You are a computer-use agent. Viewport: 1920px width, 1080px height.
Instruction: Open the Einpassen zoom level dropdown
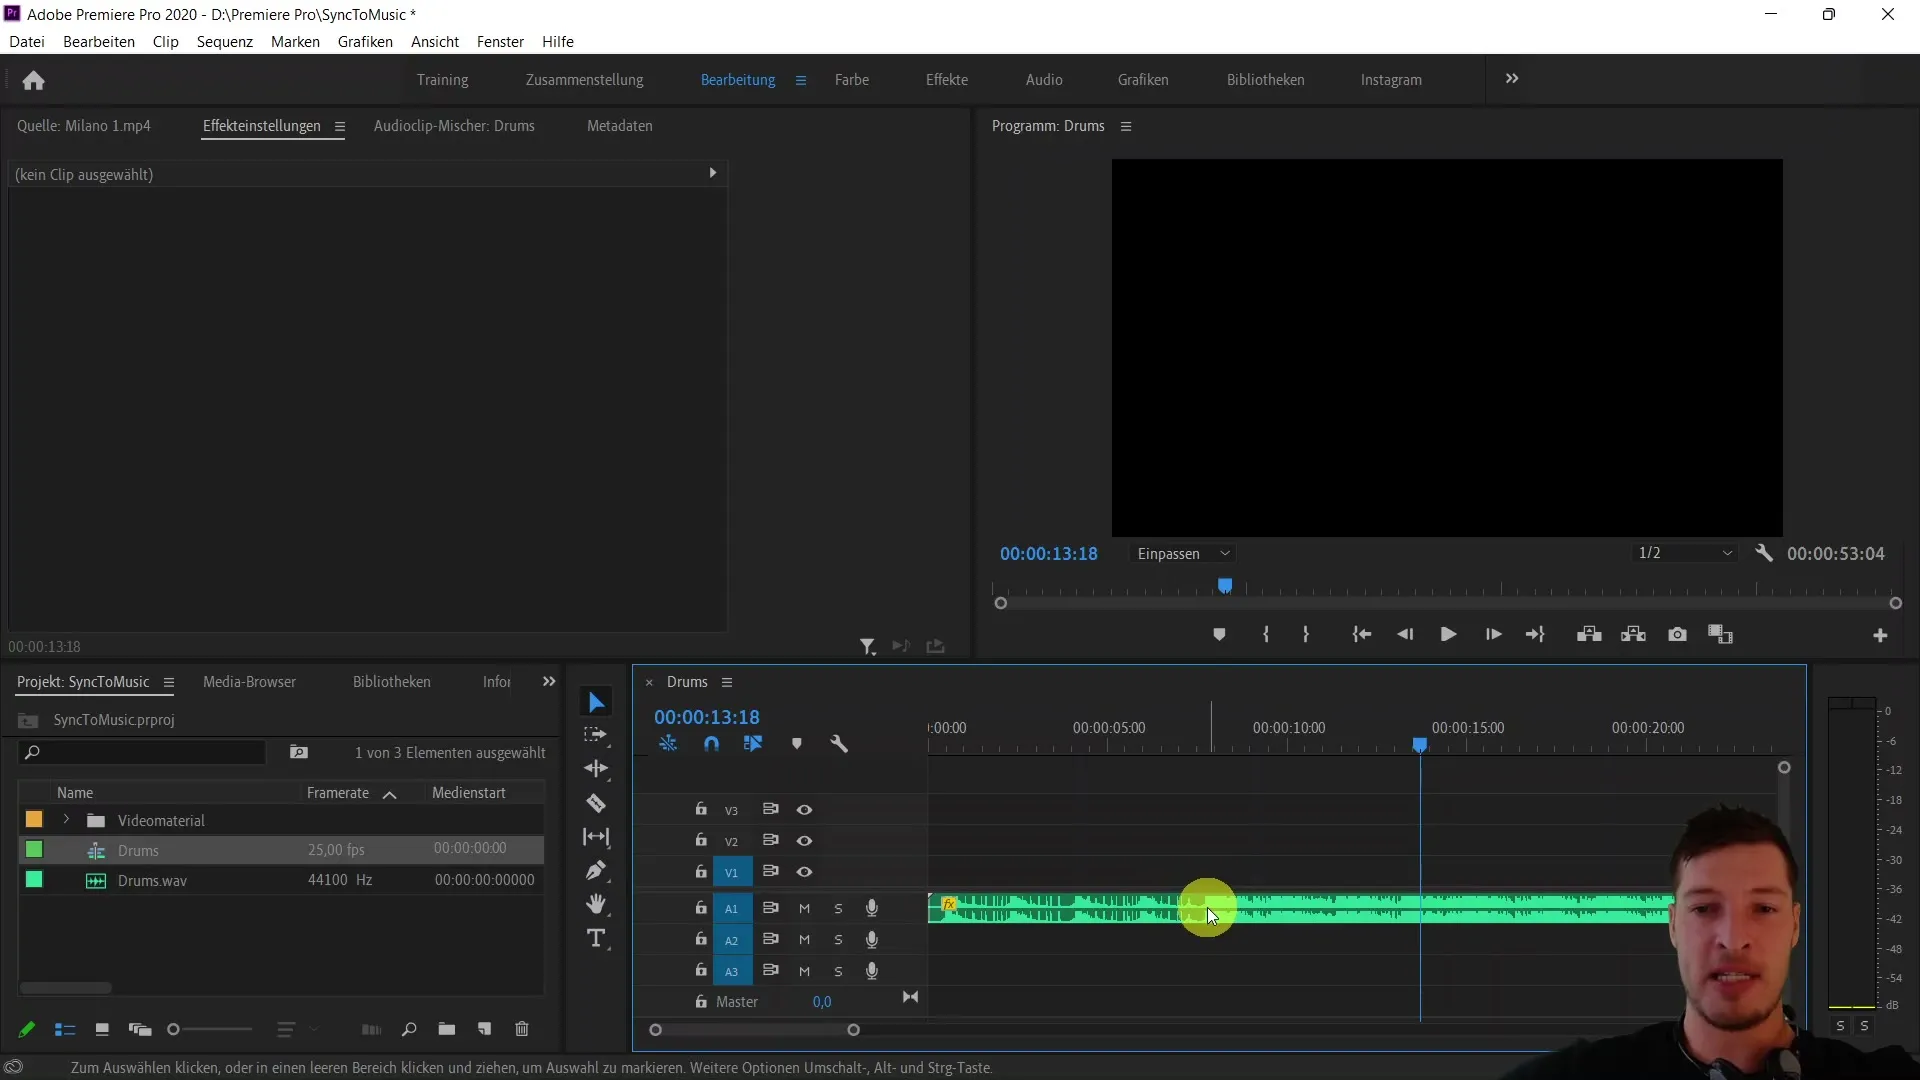1184,554
